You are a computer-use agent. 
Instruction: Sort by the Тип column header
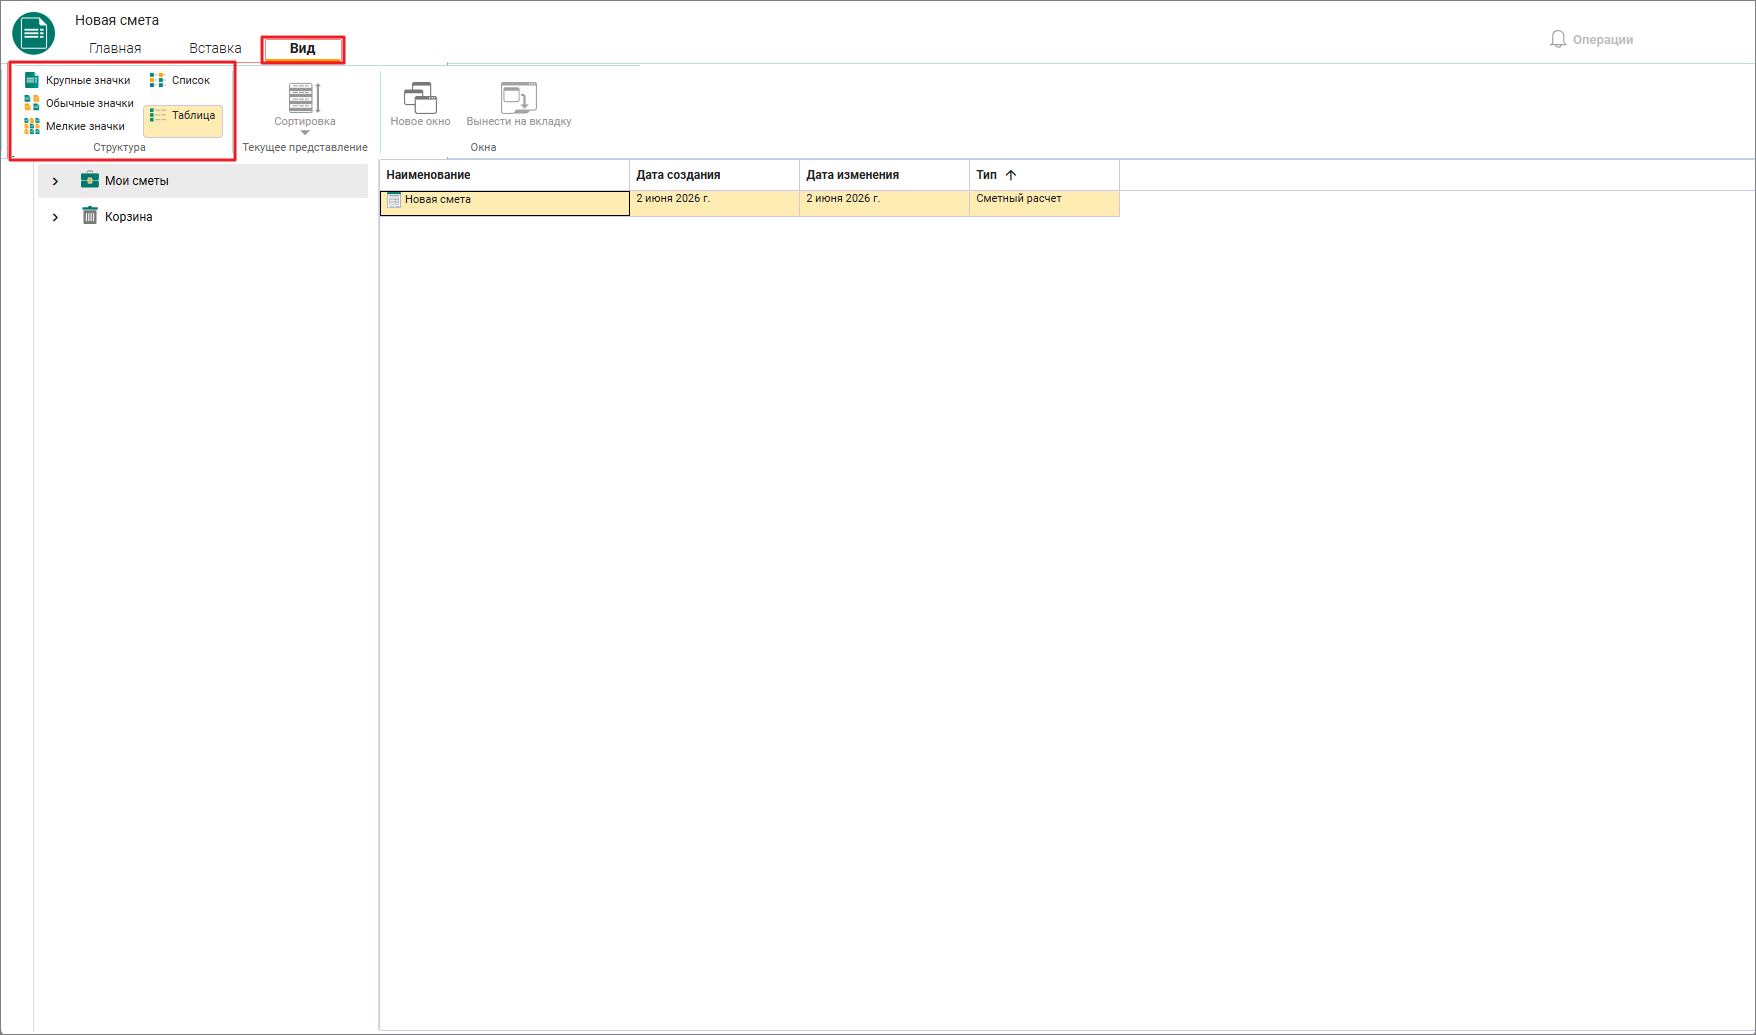(1044, 175)
